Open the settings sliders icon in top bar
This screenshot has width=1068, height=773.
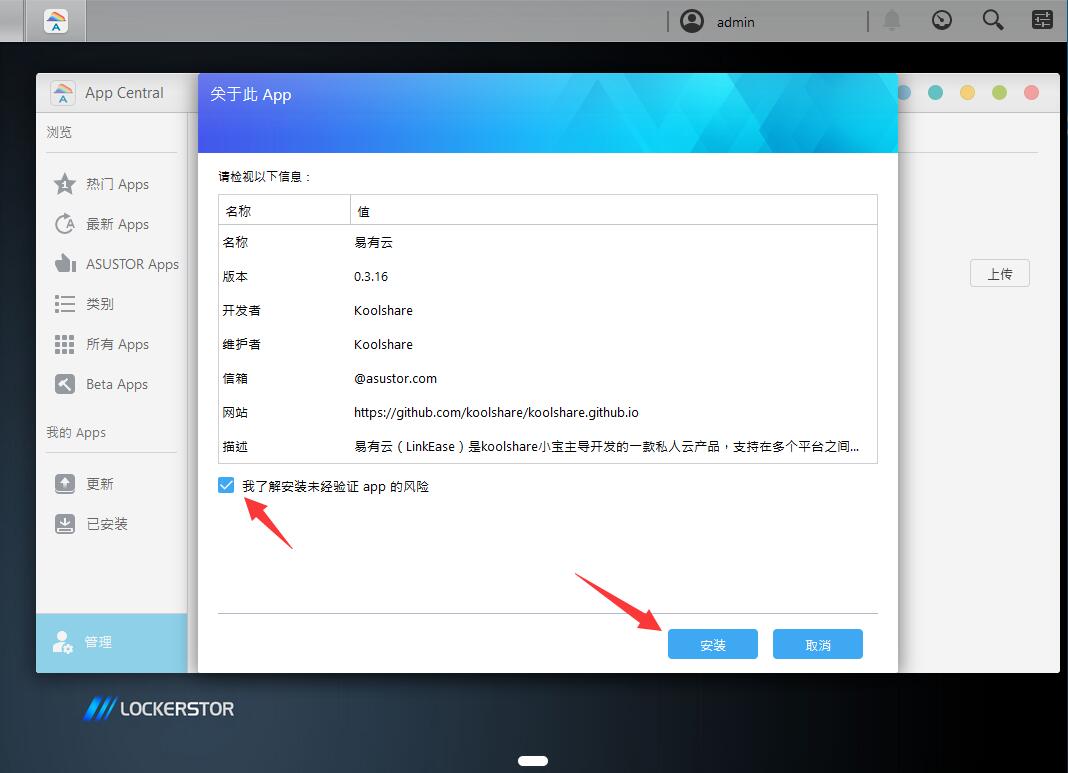[x=1042, y=20]
